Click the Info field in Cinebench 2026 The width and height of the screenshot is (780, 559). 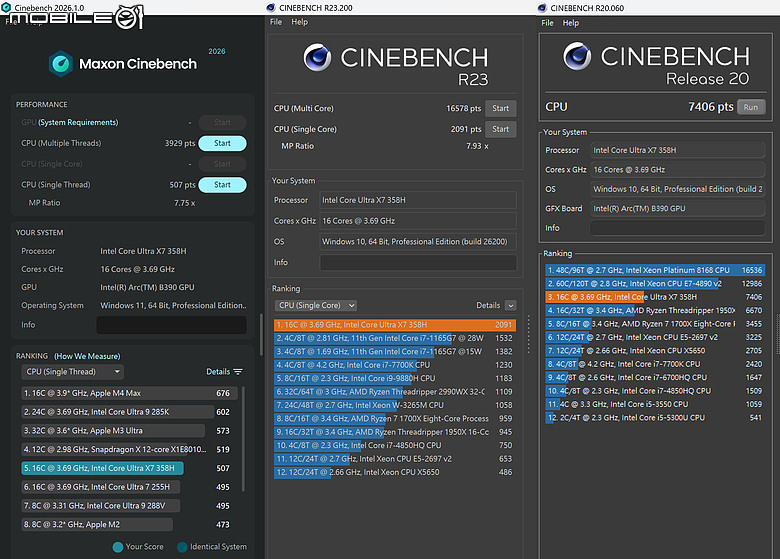(172, 325)
